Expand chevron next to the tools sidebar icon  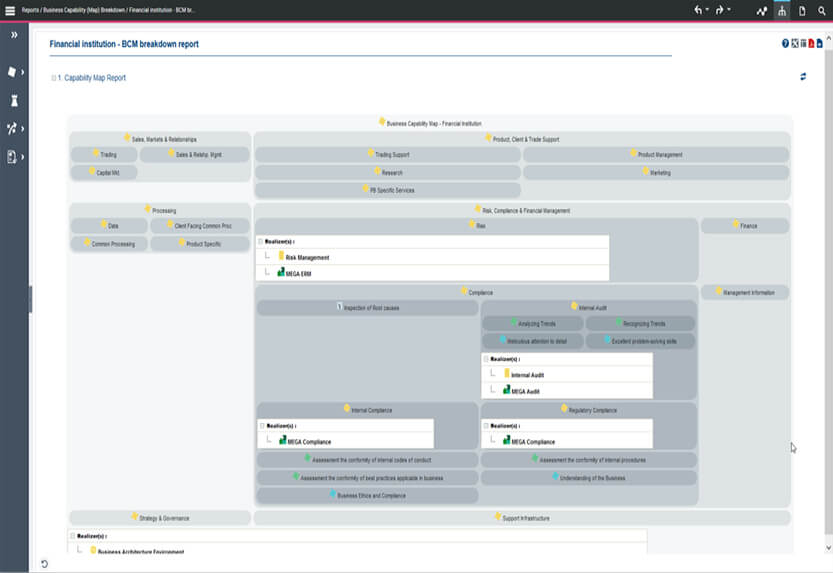(22, 129)
